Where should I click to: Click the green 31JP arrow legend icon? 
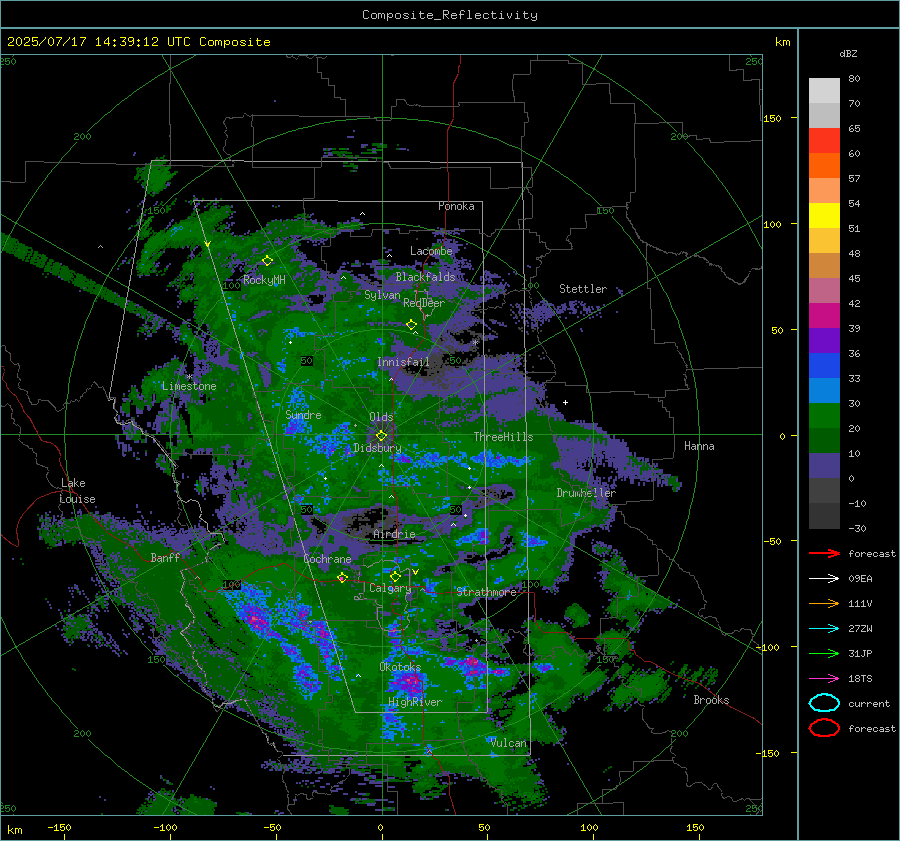tap(824, 653)
